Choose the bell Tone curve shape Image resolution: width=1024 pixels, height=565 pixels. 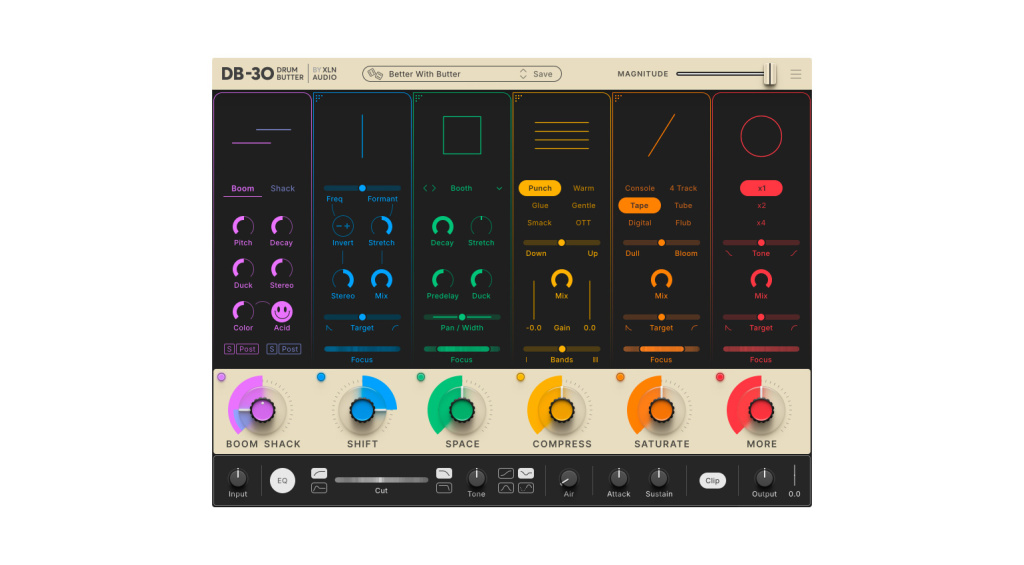[505, 488]
